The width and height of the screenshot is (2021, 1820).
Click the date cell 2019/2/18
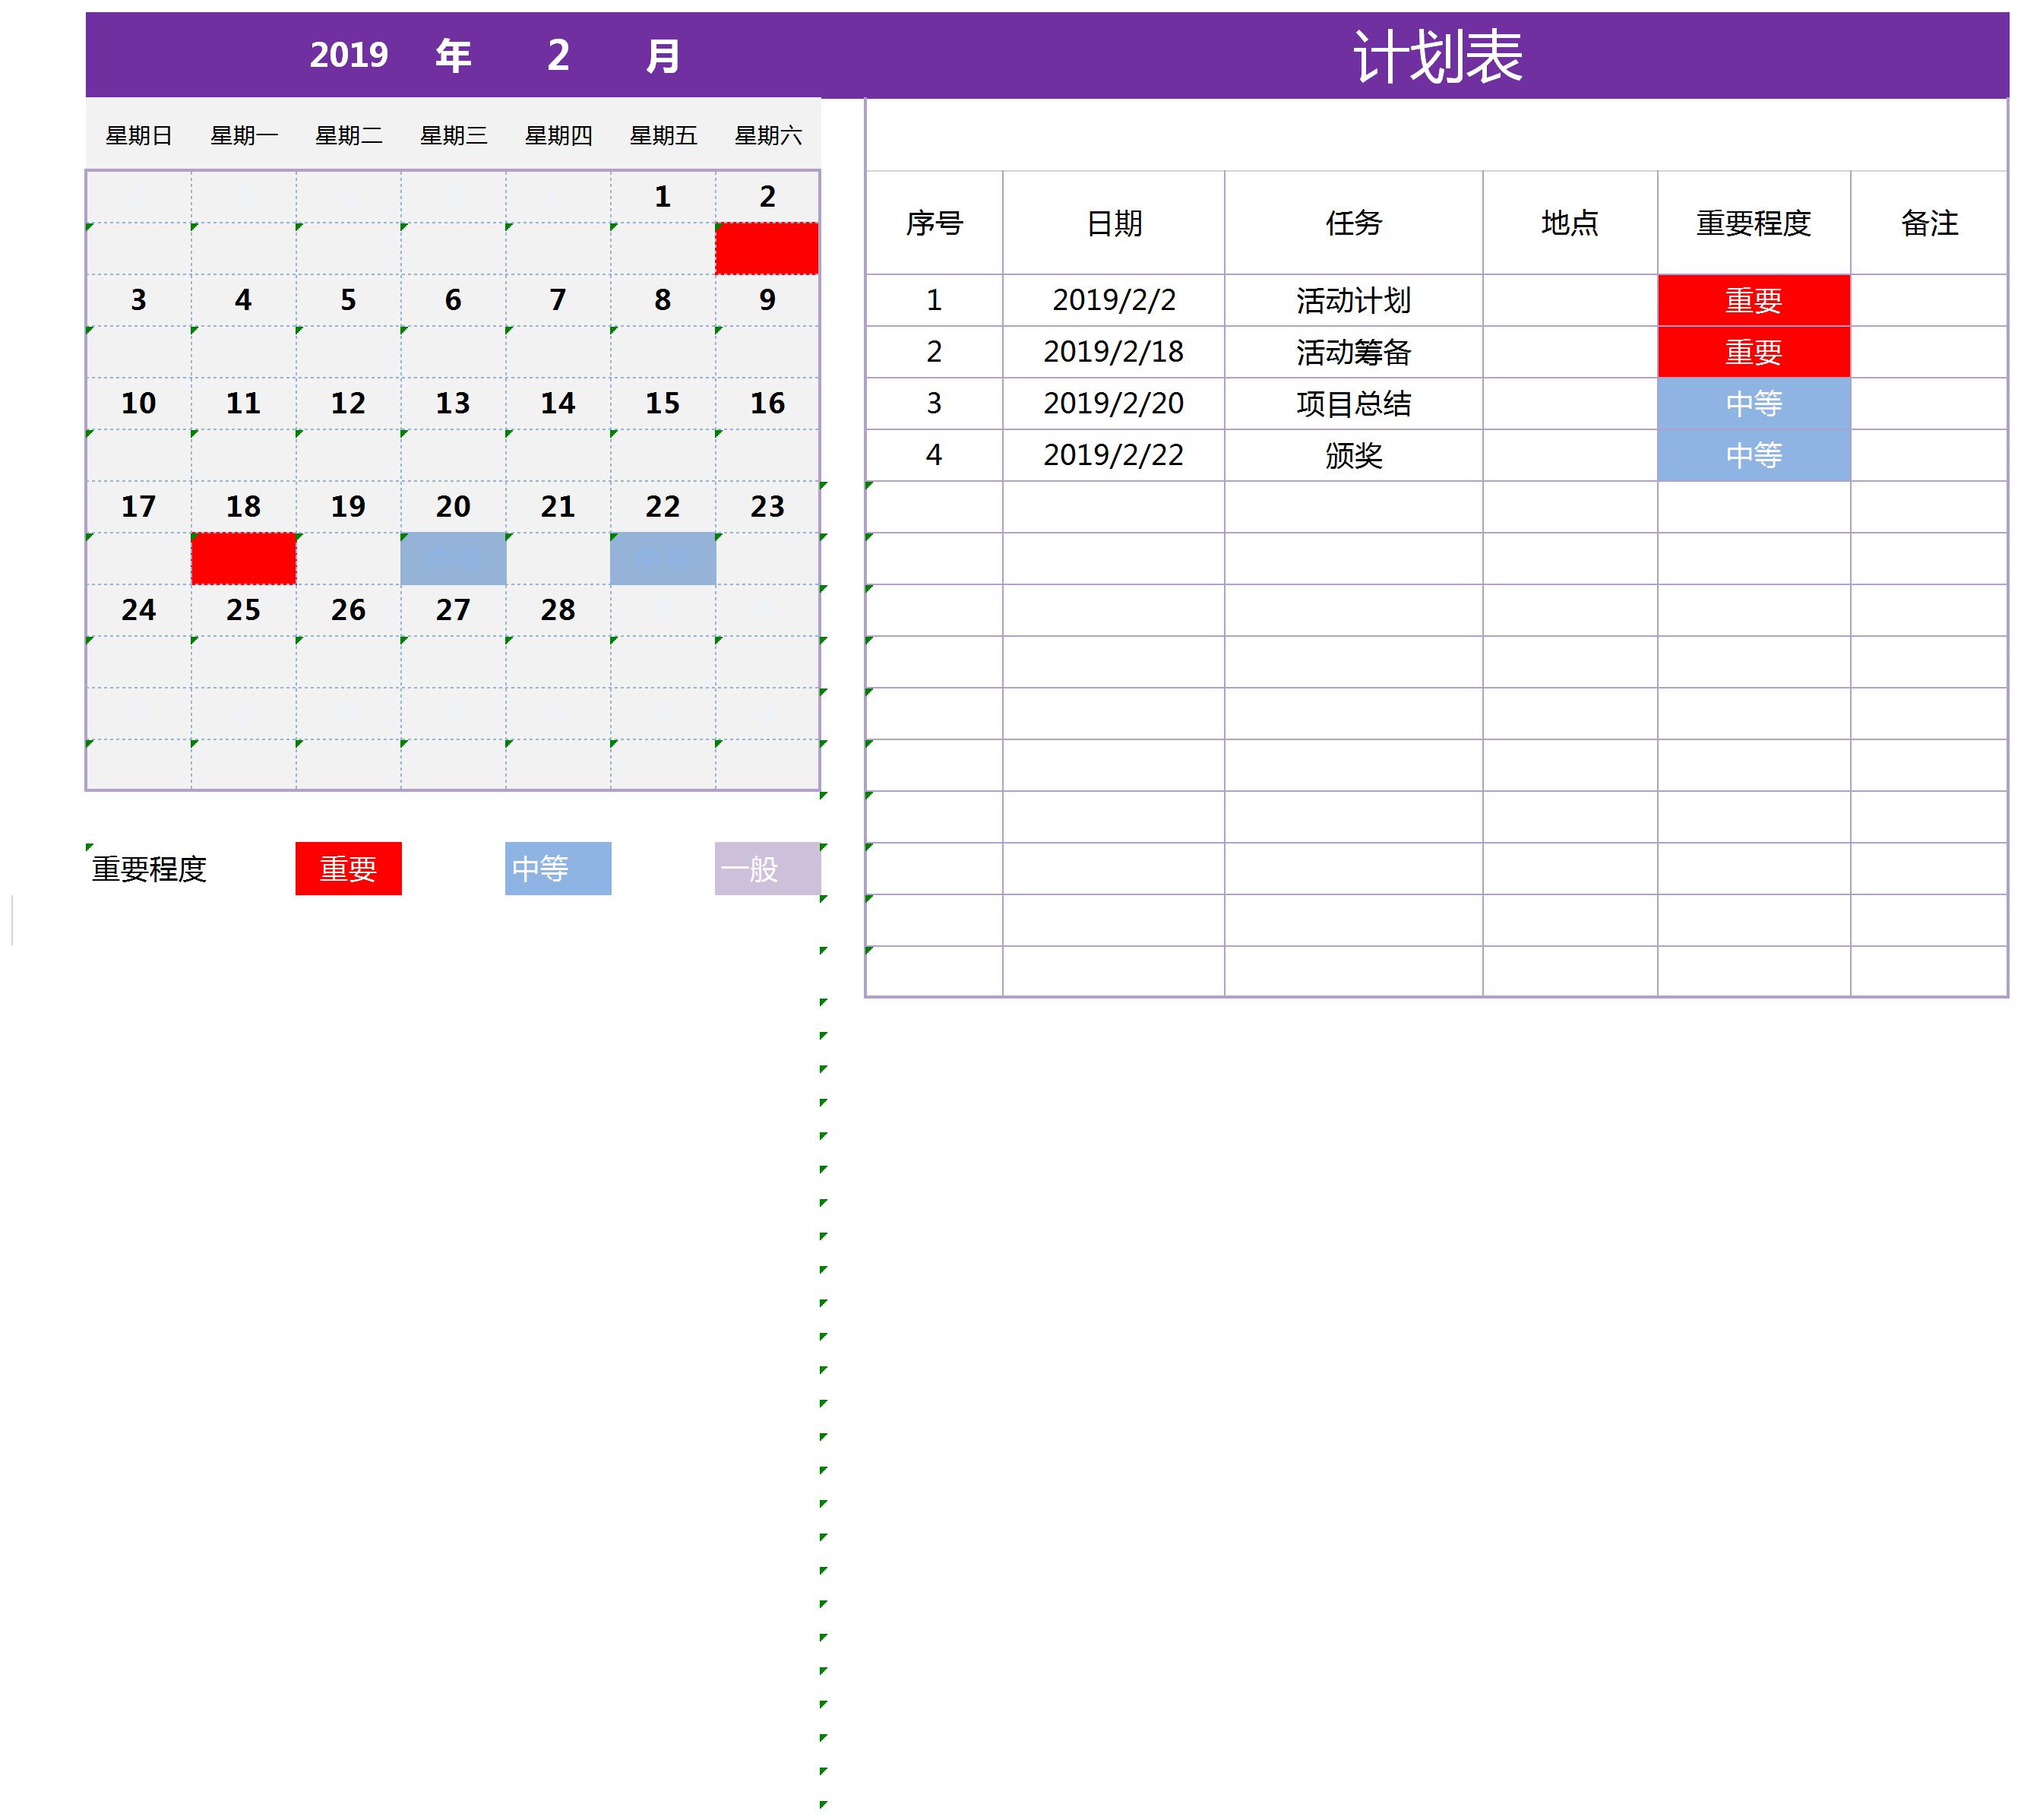(1113, 352)
